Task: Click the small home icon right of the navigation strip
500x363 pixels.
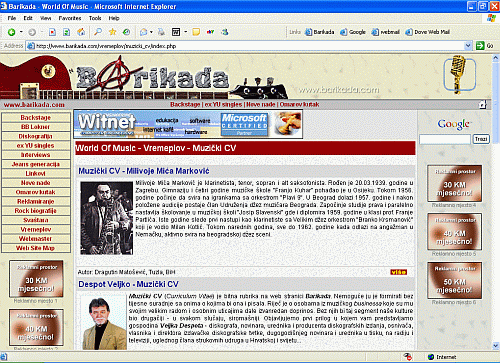Action: tap(482, 105)
